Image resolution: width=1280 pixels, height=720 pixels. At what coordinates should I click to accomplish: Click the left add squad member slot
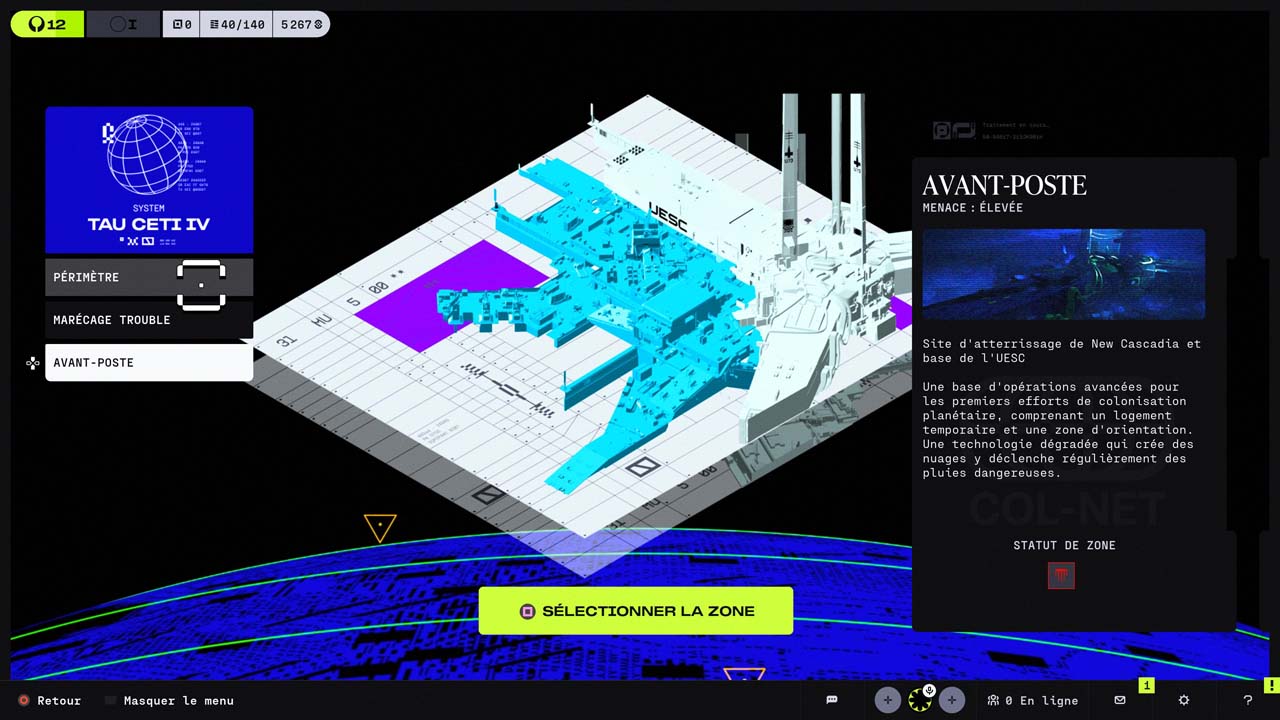coord(887,700)
